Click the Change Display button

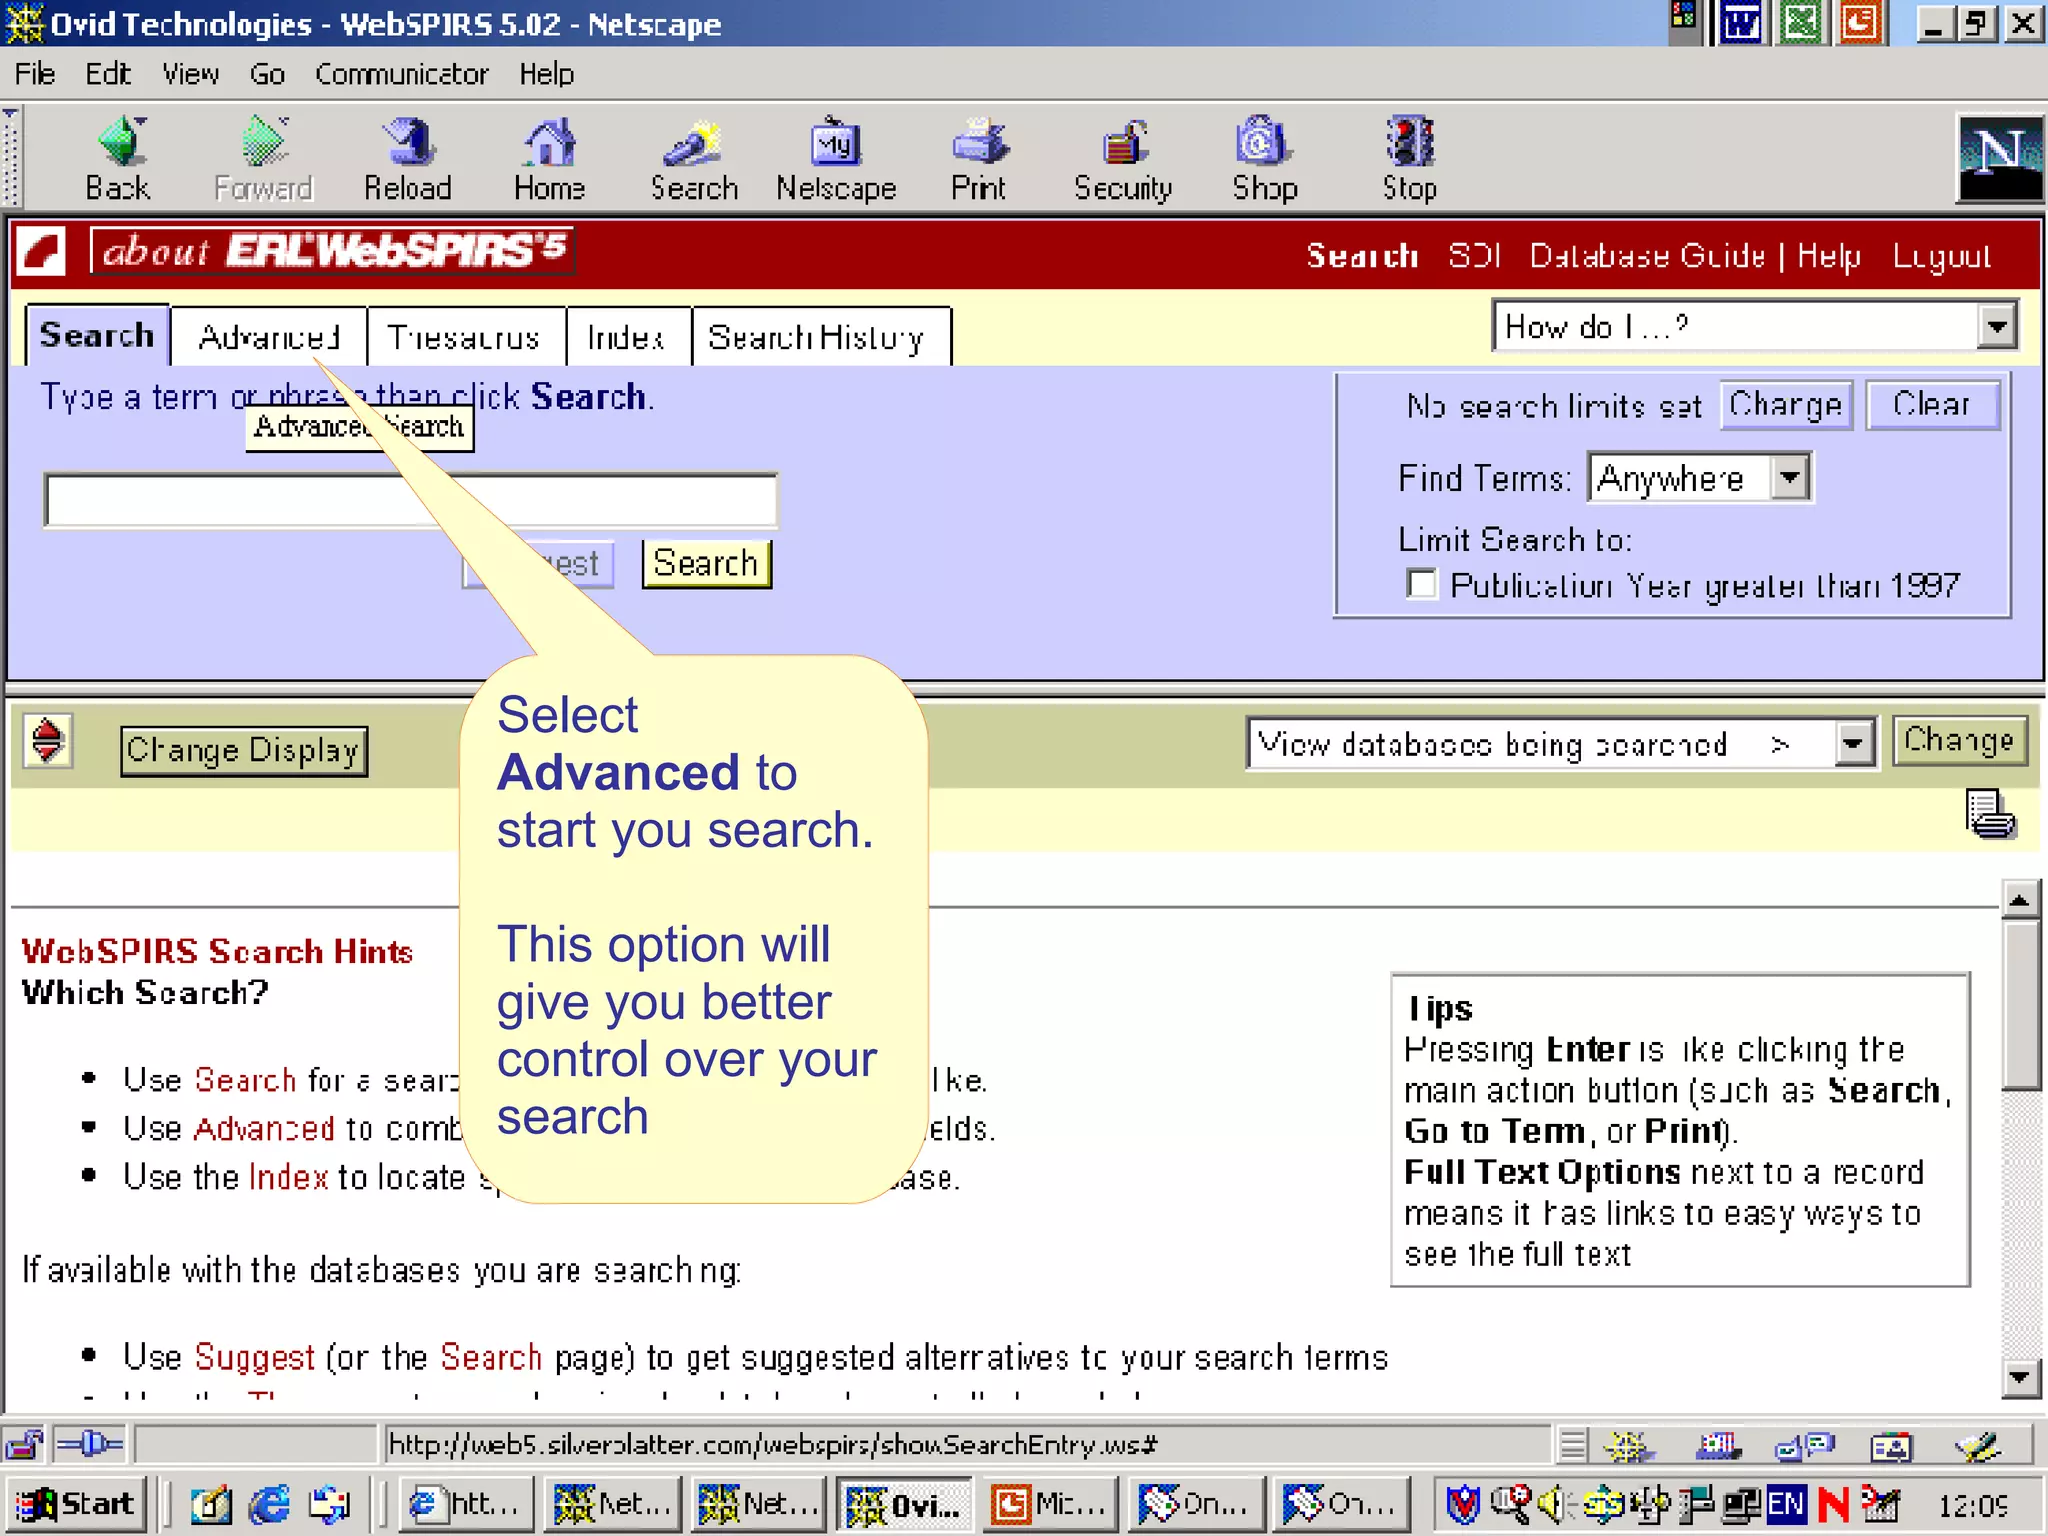244,751
